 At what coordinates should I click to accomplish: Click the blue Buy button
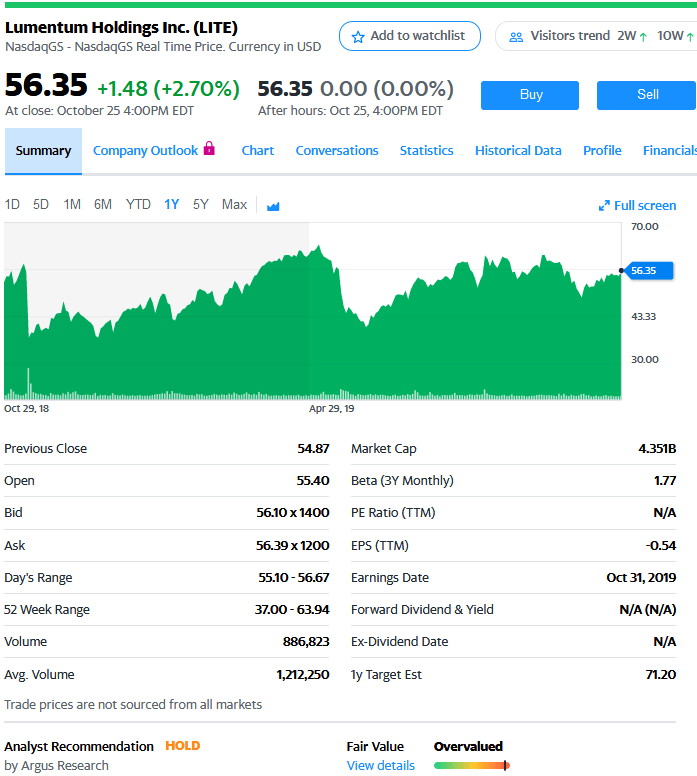coord(530,95)
